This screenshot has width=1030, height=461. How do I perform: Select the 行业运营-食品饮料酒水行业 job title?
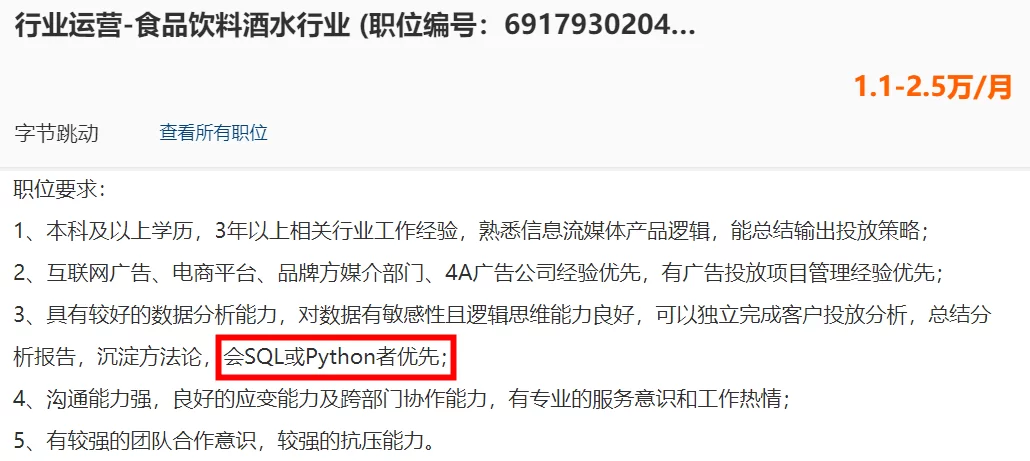pyautogui.click(x=183, y=26)
